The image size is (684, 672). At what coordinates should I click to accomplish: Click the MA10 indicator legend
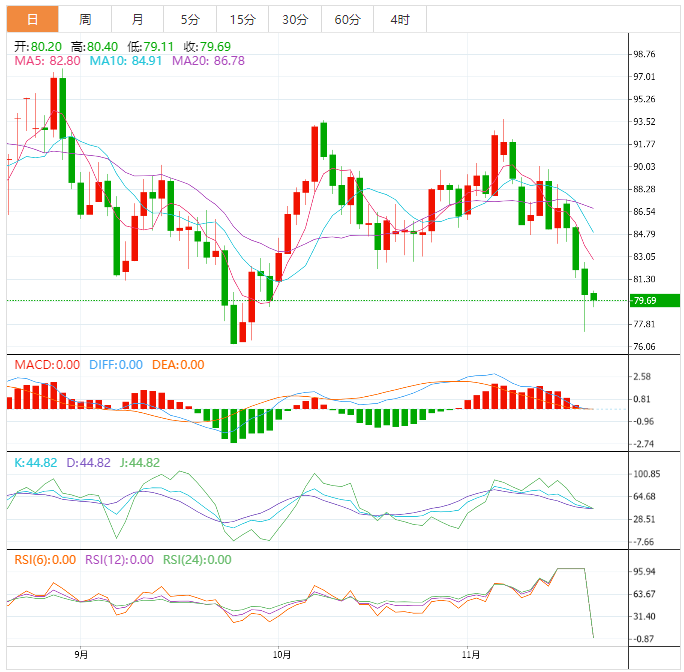[x=126, y=61]
